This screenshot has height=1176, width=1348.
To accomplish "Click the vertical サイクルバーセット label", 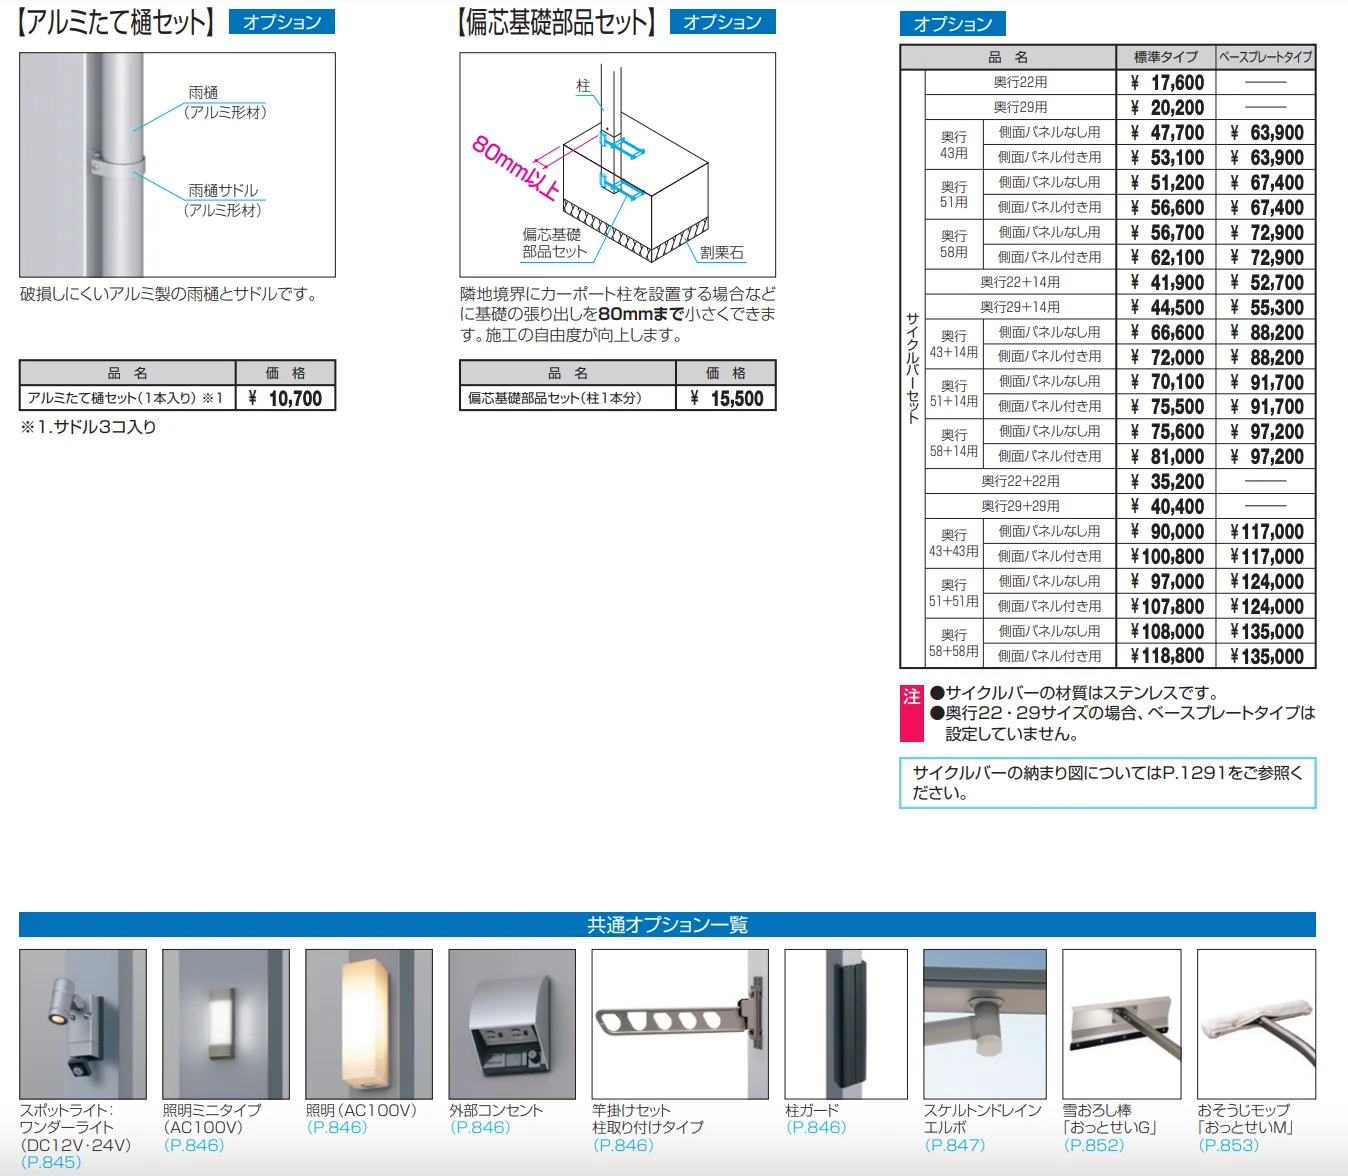I will (912, 368).
